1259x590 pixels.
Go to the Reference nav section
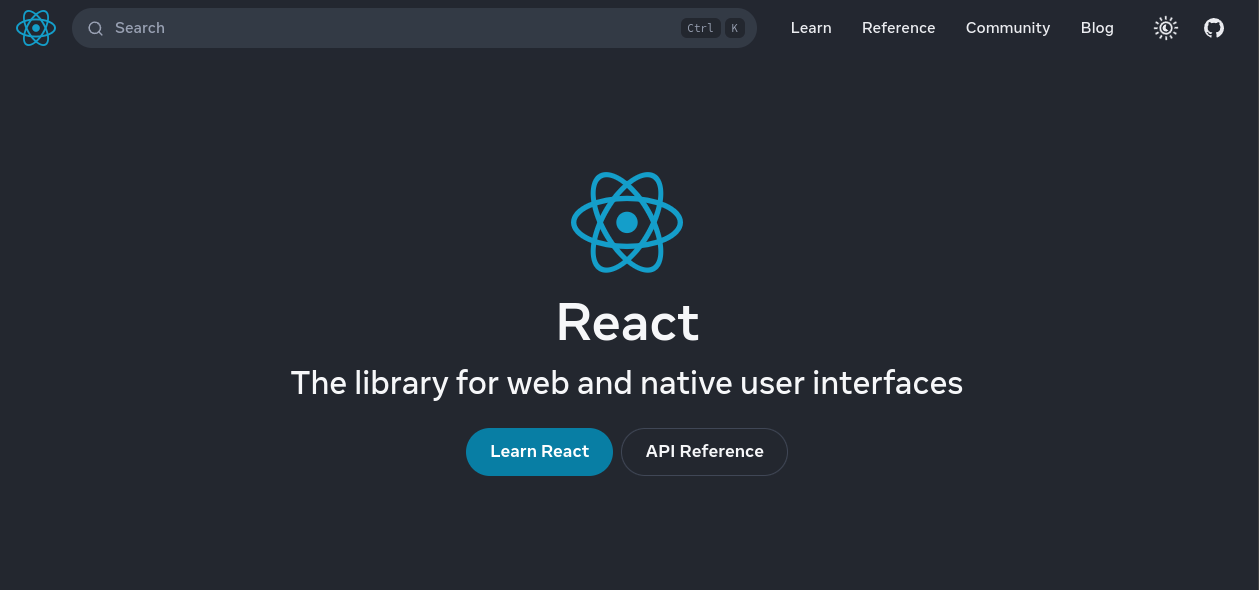tap(898, 28)
